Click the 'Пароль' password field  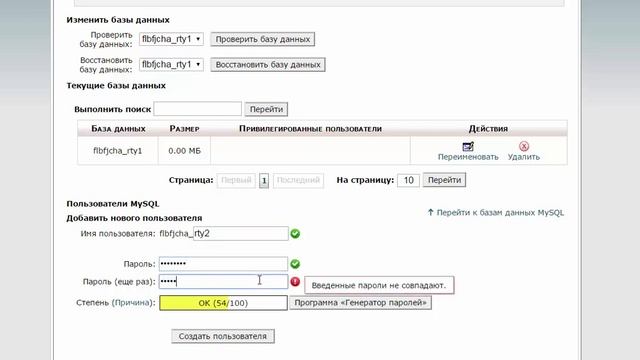point(223,264)
